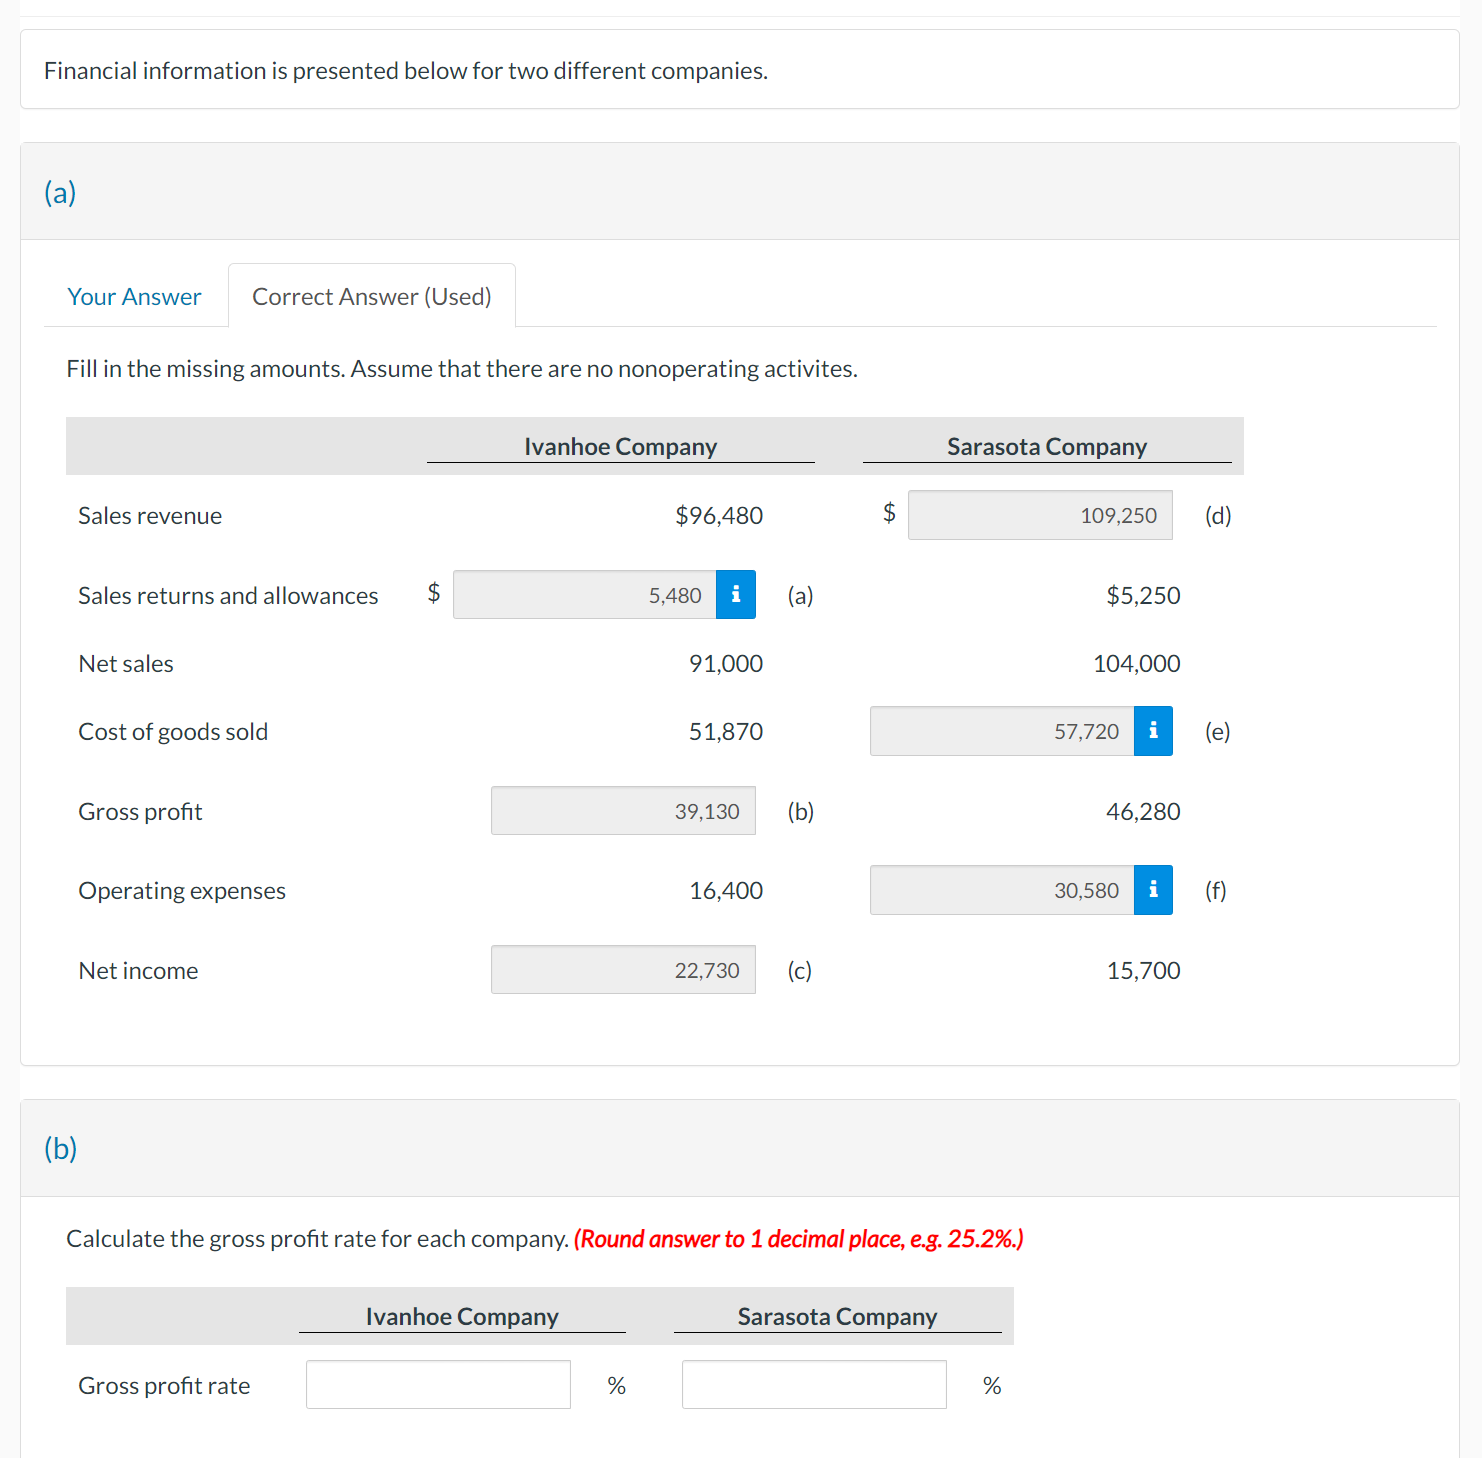Click the Ivanhoe Company column header
The width and height of the screenshot is (1482, 1458).
(x=620, y=446)
